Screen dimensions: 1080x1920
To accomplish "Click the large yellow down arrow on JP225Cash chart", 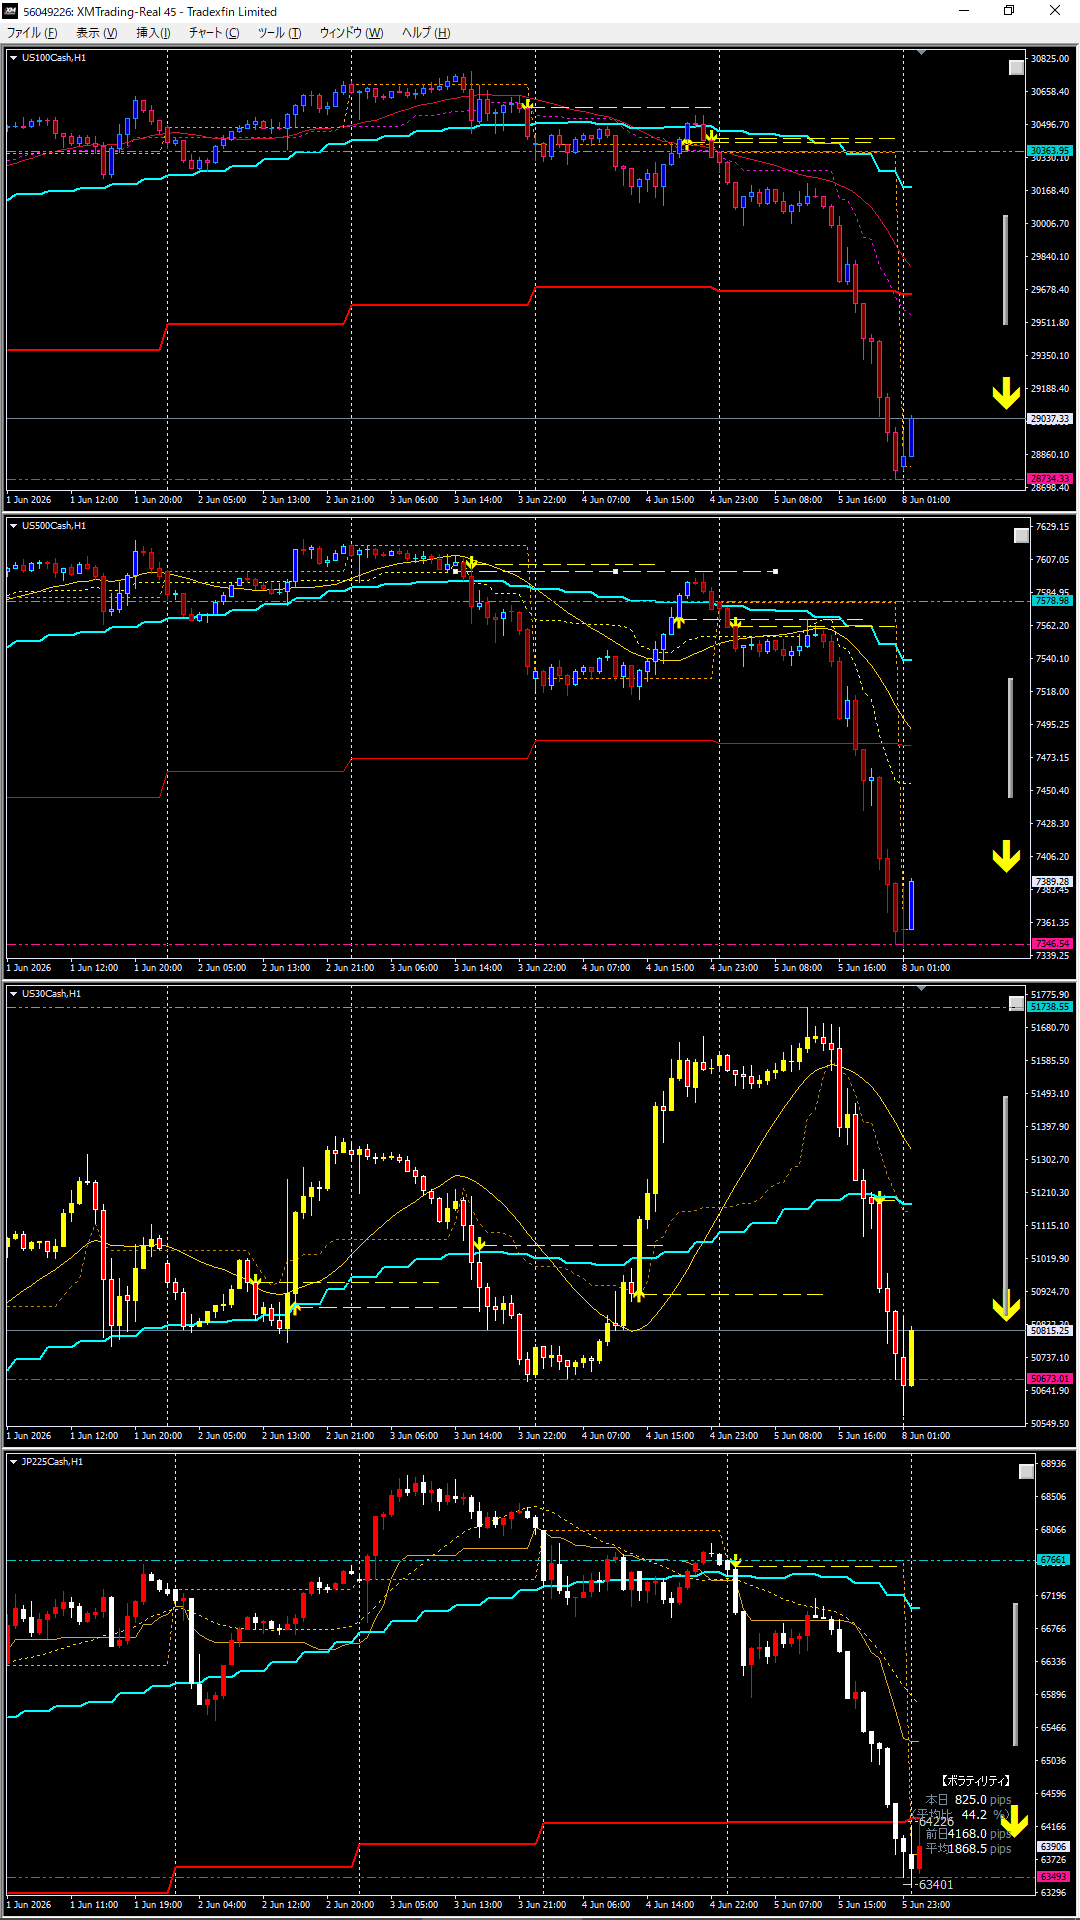I will coord(1015,1822).
